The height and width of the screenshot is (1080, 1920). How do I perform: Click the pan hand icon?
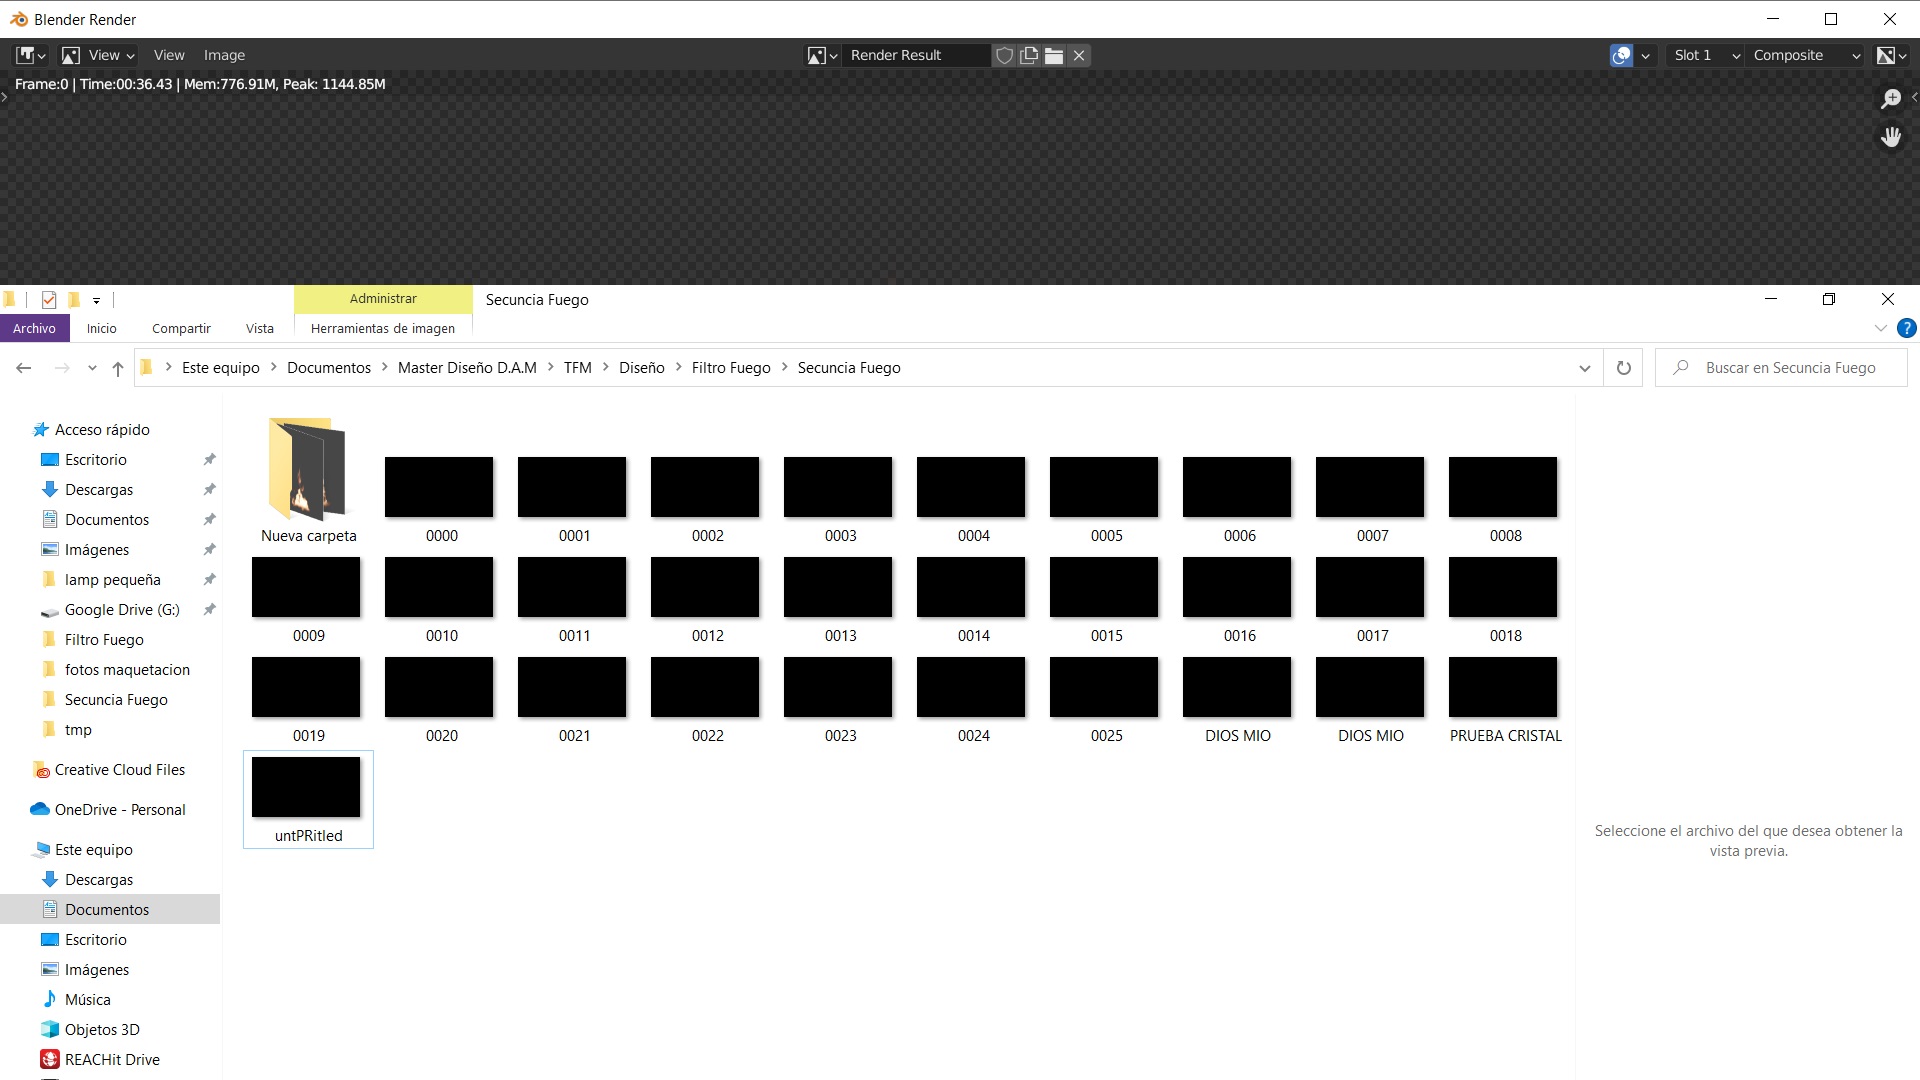coord(1890,137)
